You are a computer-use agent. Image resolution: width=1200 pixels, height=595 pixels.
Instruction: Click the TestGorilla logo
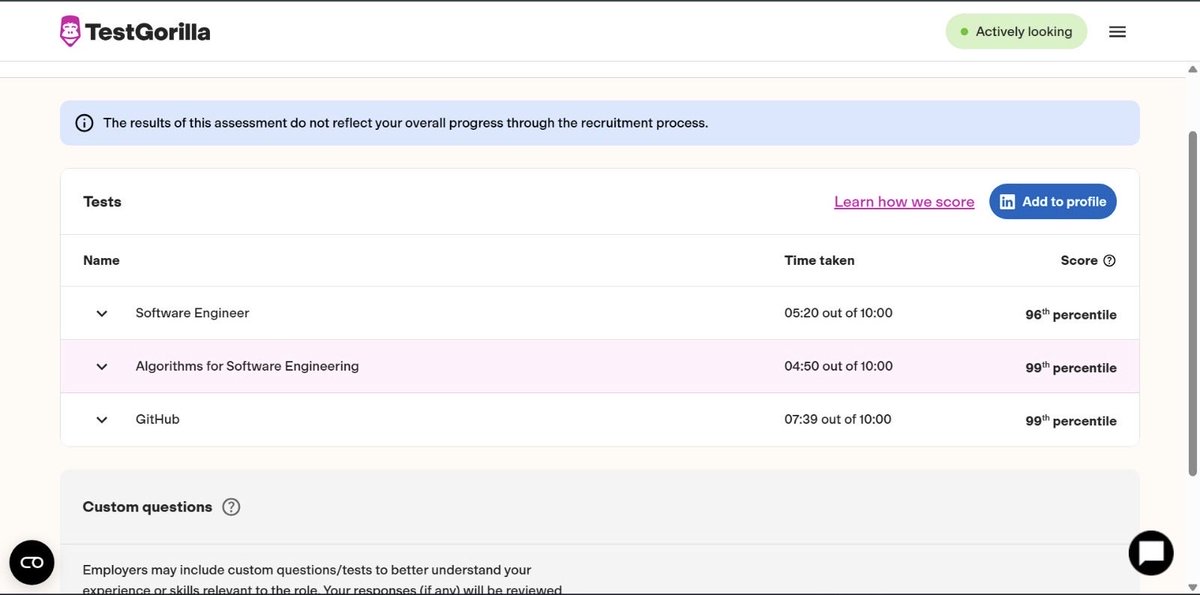[135, 32]
